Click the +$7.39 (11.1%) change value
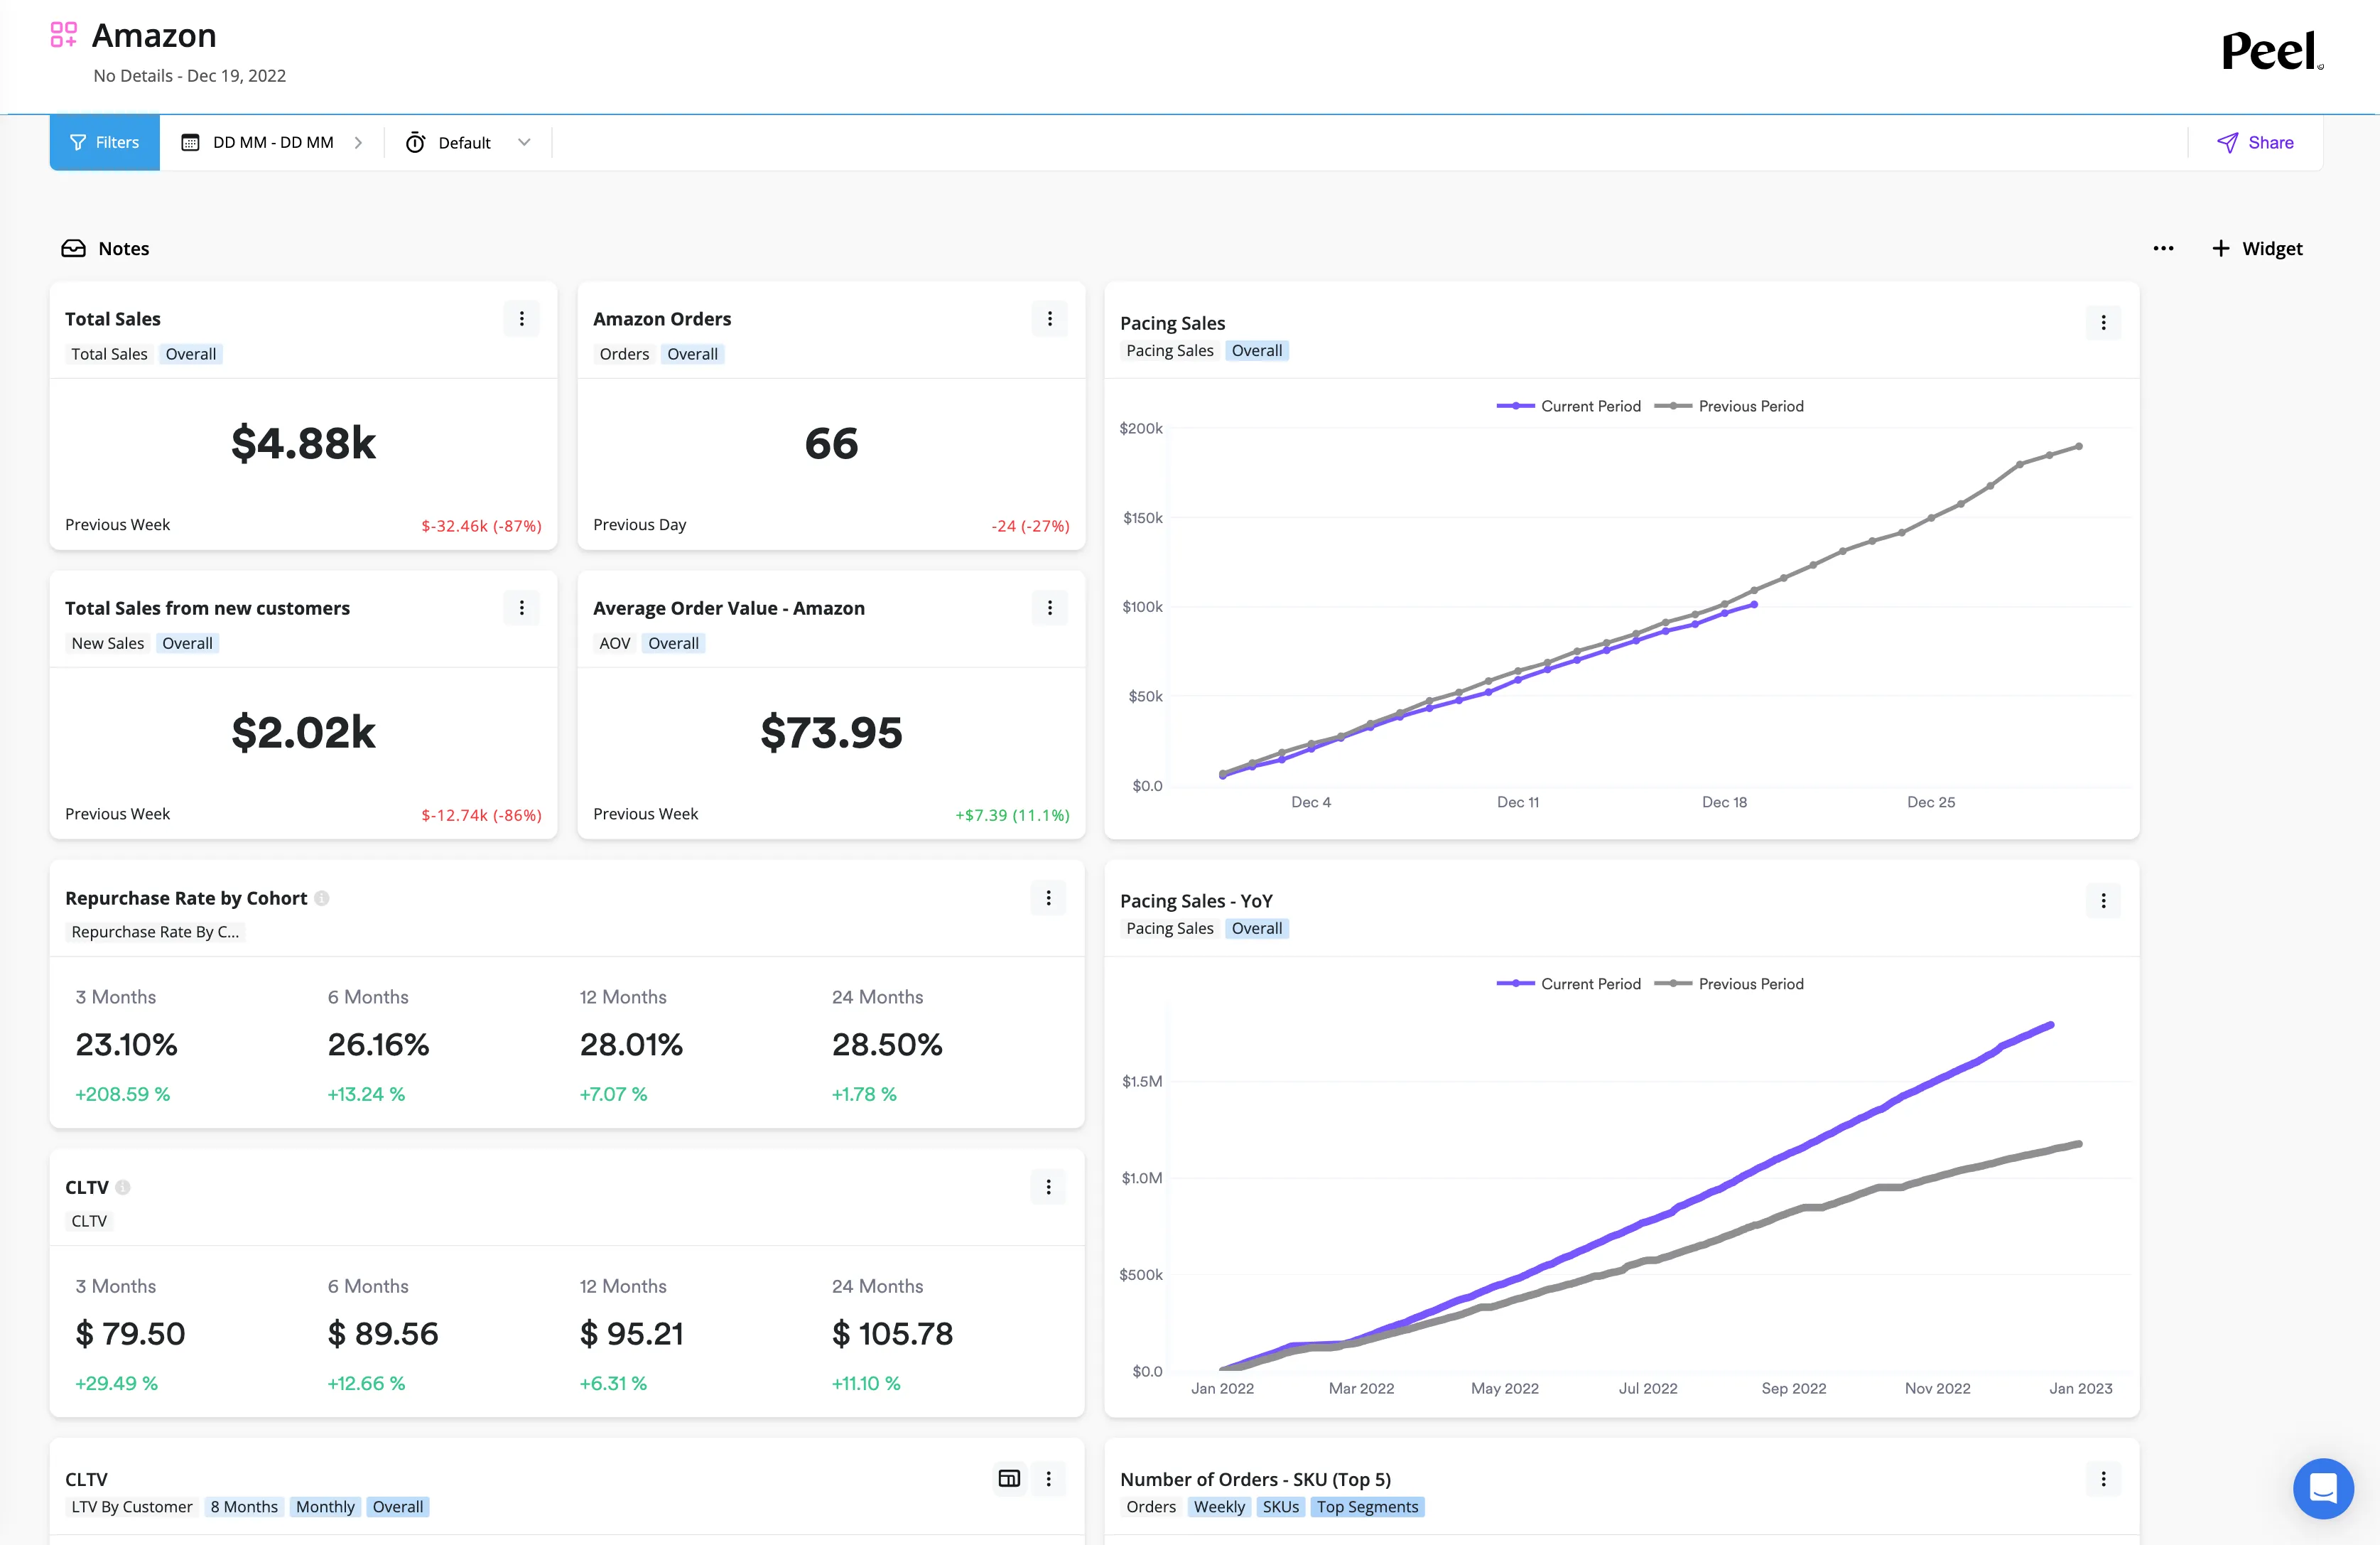The height and width of the screenshot is (1545, 2380). 1012,815
